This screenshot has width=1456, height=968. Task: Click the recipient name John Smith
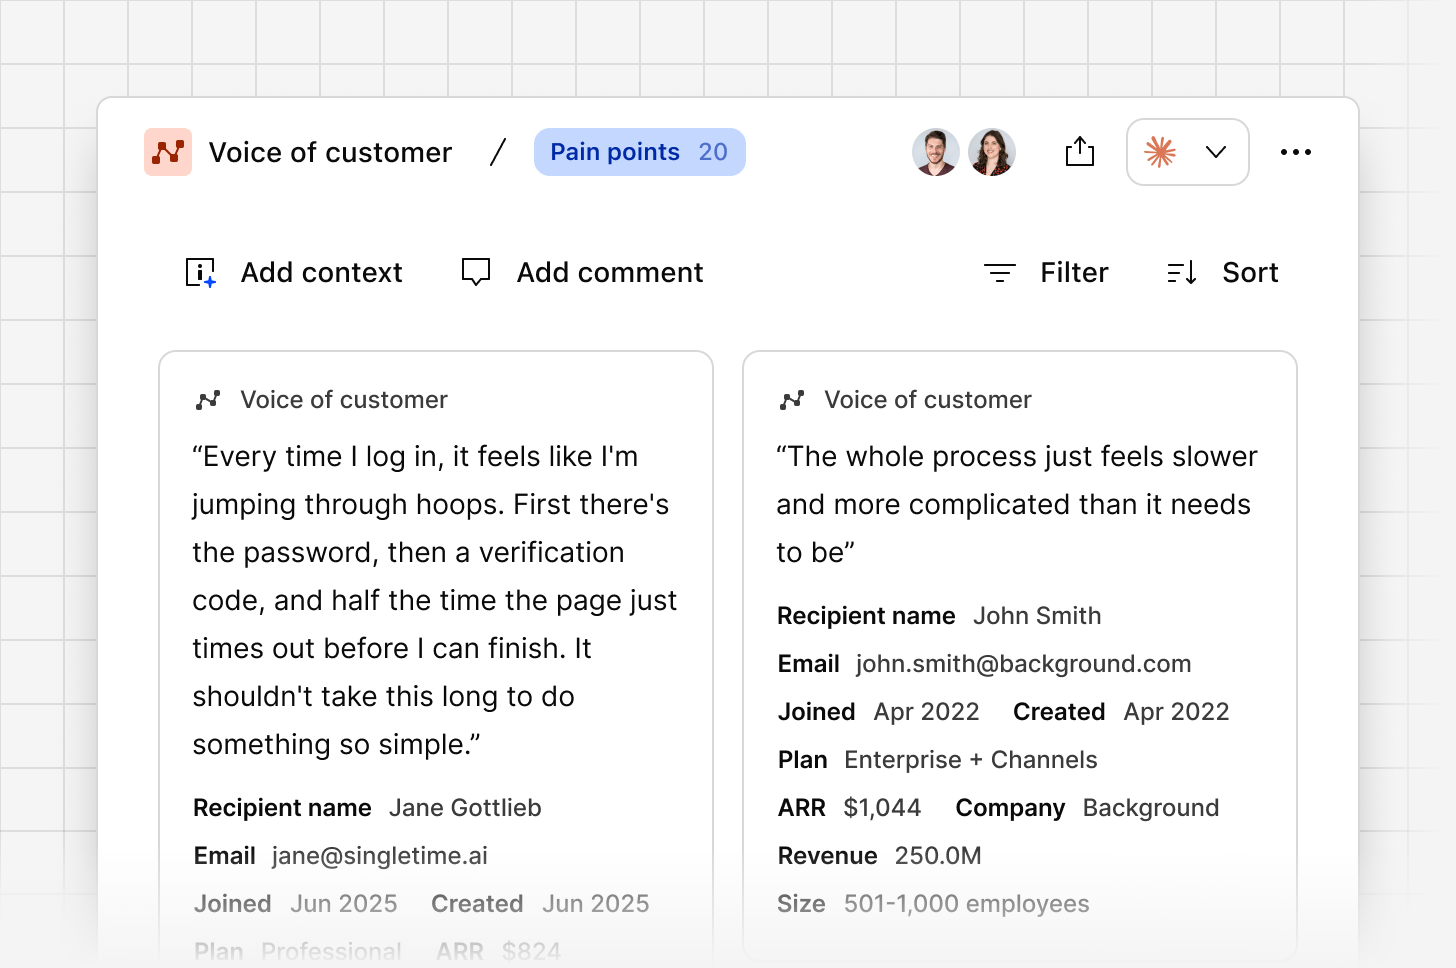(x=1037, y=616)
